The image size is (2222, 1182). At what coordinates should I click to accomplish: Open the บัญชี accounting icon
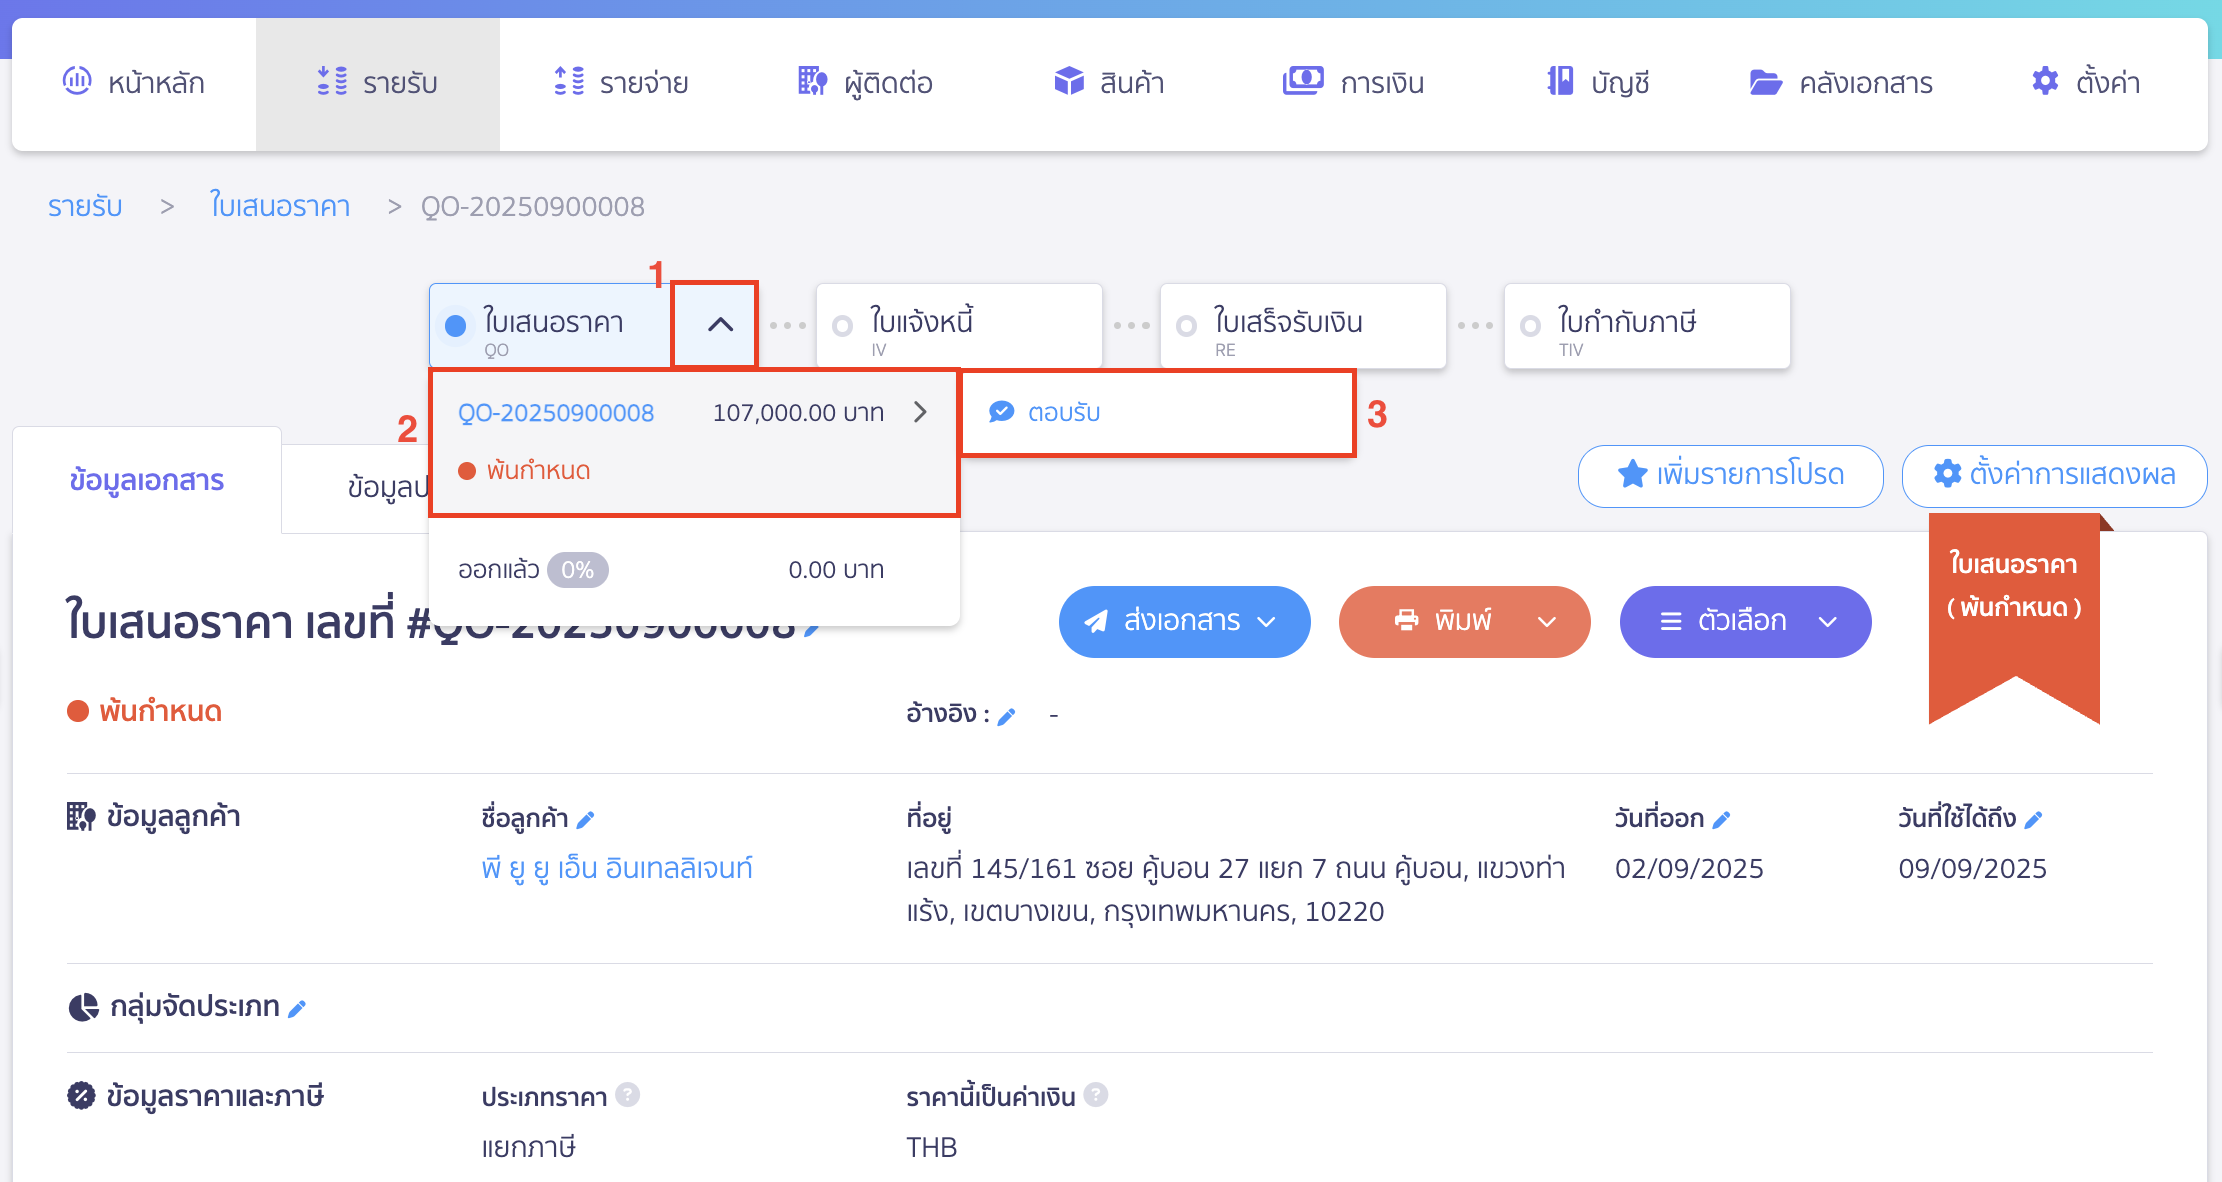(1558, 82)
